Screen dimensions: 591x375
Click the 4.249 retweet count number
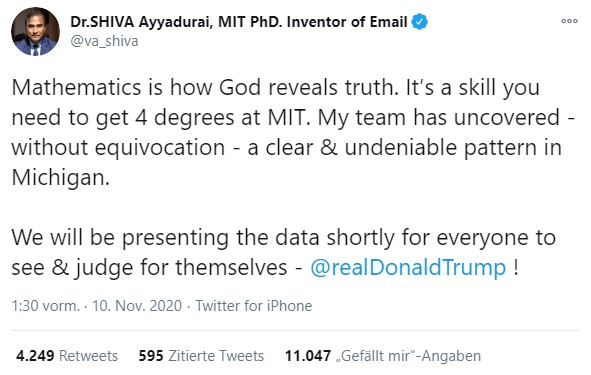coord(35,355)
